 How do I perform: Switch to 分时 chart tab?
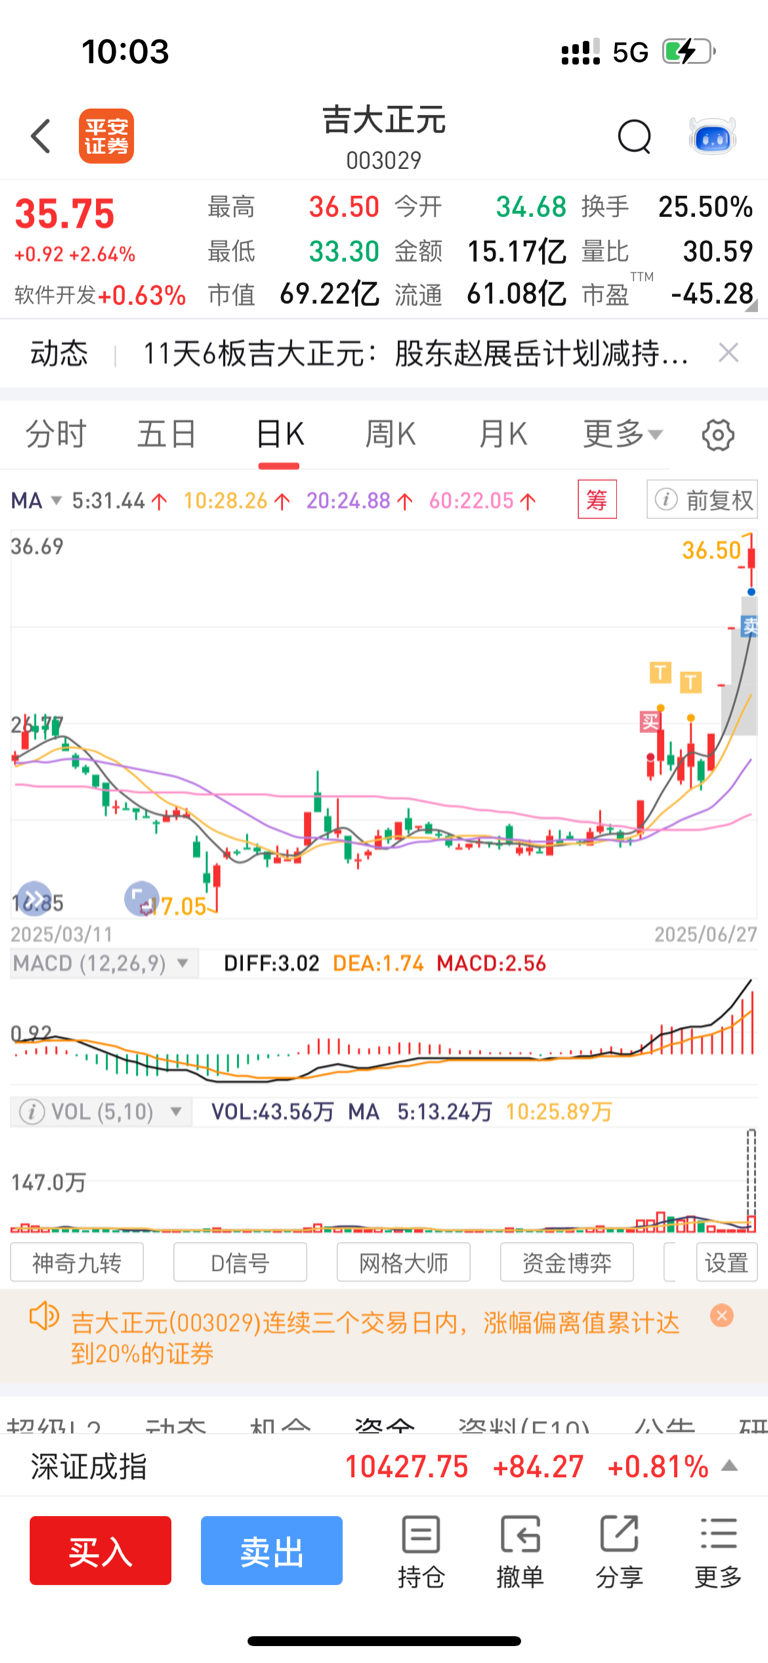point(56,435)
